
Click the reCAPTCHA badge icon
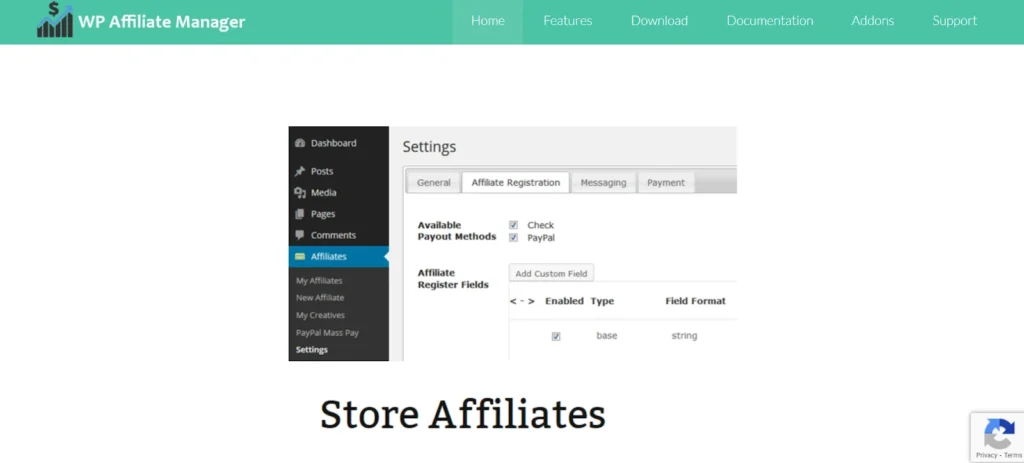click(x=998, y=433)
